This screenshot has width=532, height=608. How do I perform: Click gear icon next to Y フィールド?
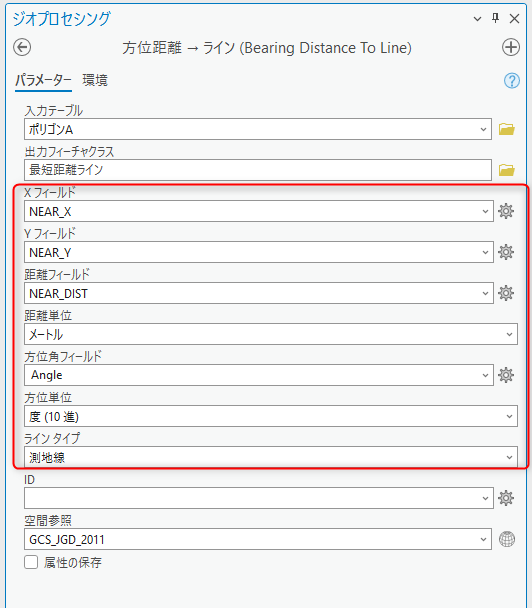506,252
